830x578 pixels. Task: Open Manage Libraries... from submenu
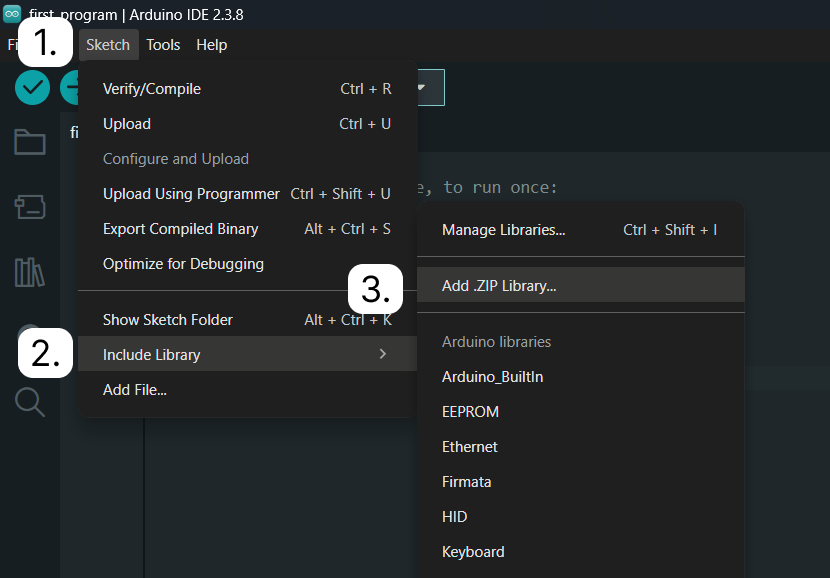(581, 230)
